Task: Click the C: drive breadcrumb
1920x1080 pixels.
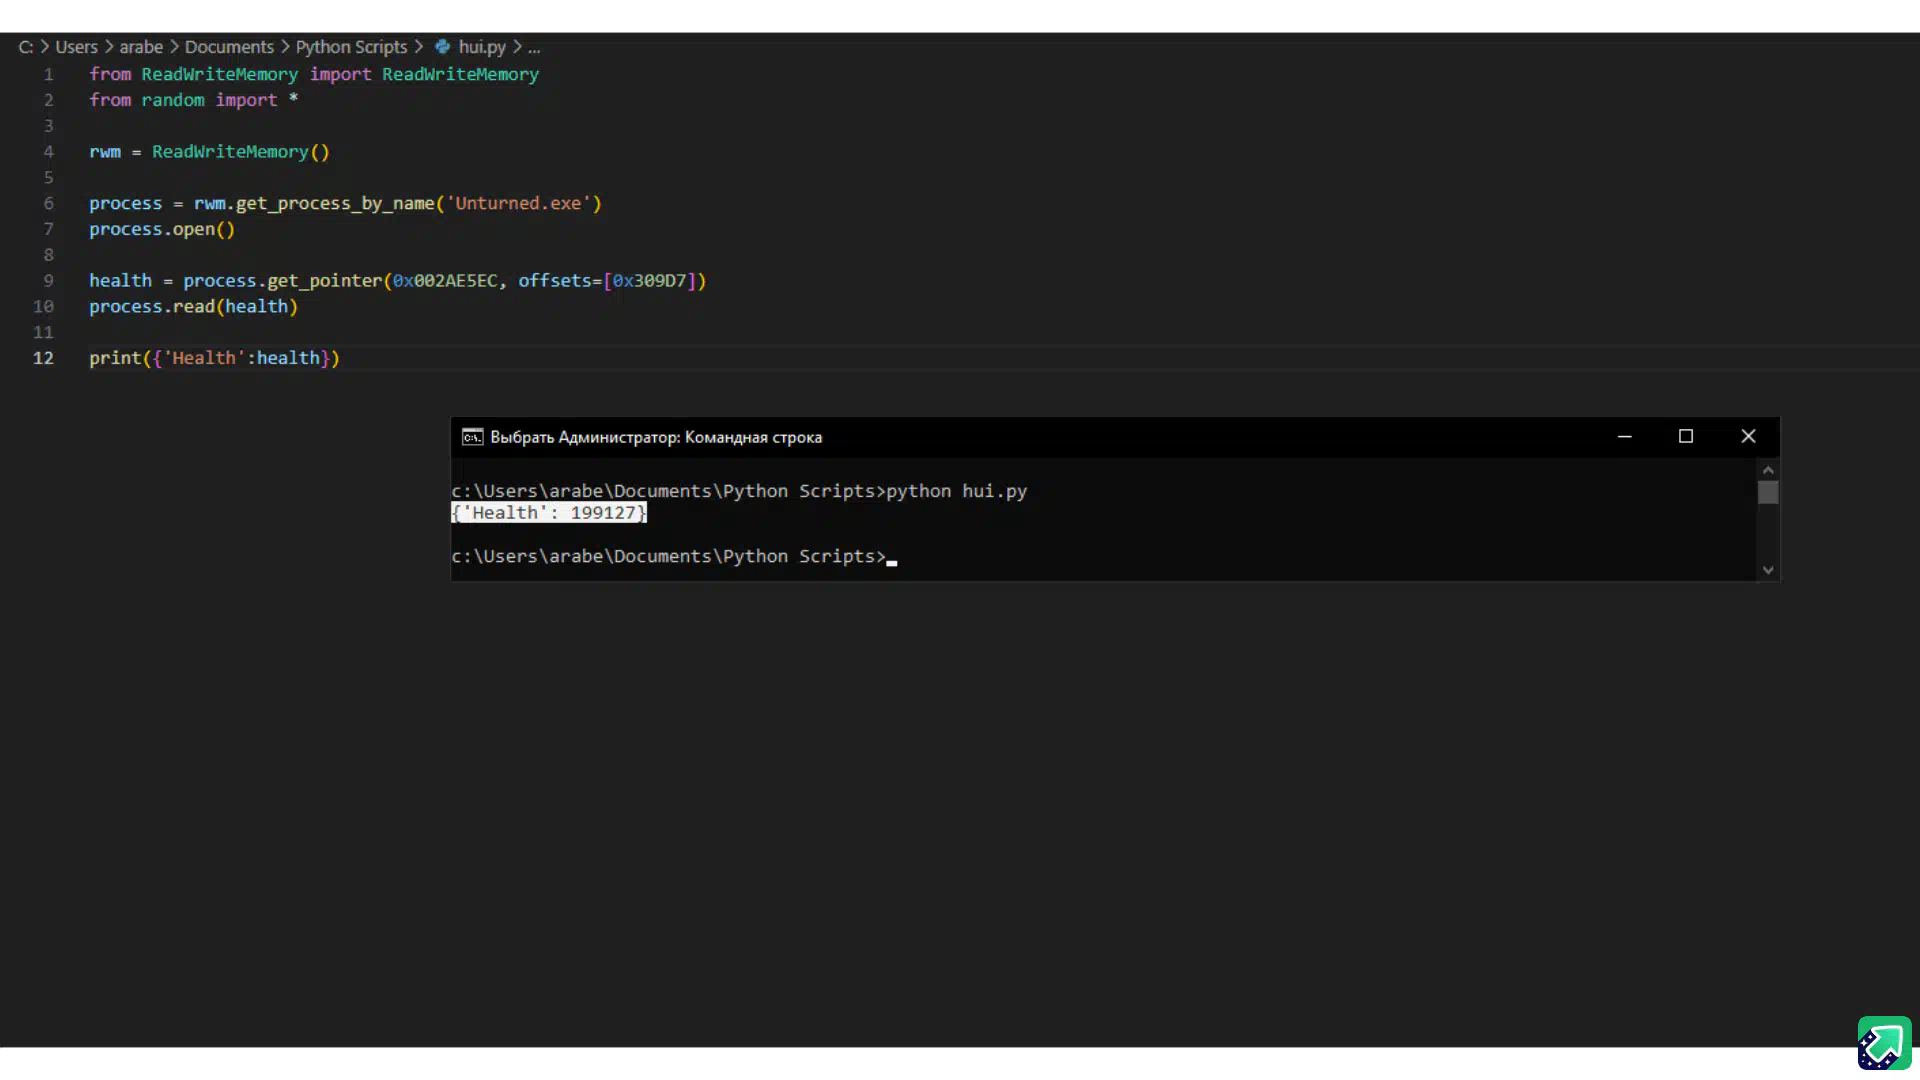Action: click(25, 47)
